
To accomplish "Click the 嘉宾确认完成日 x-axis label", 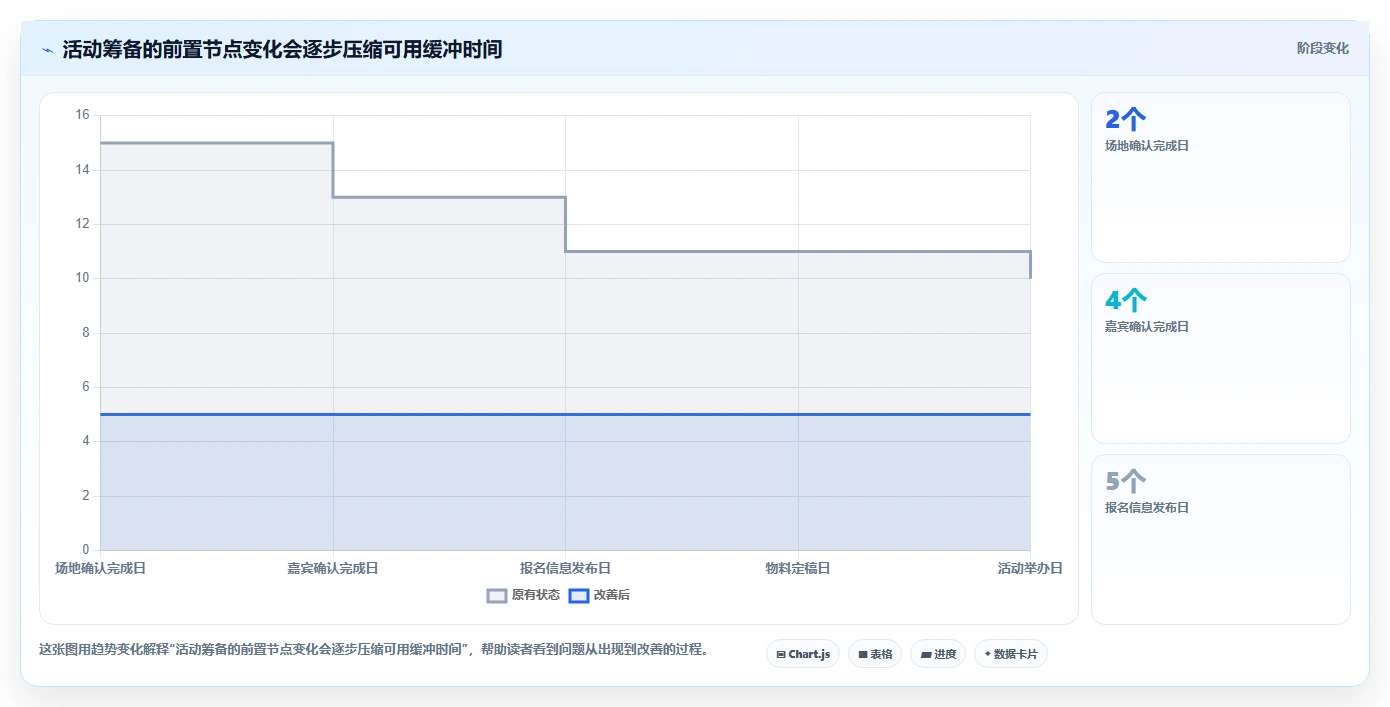I will (x=333, y=568).
